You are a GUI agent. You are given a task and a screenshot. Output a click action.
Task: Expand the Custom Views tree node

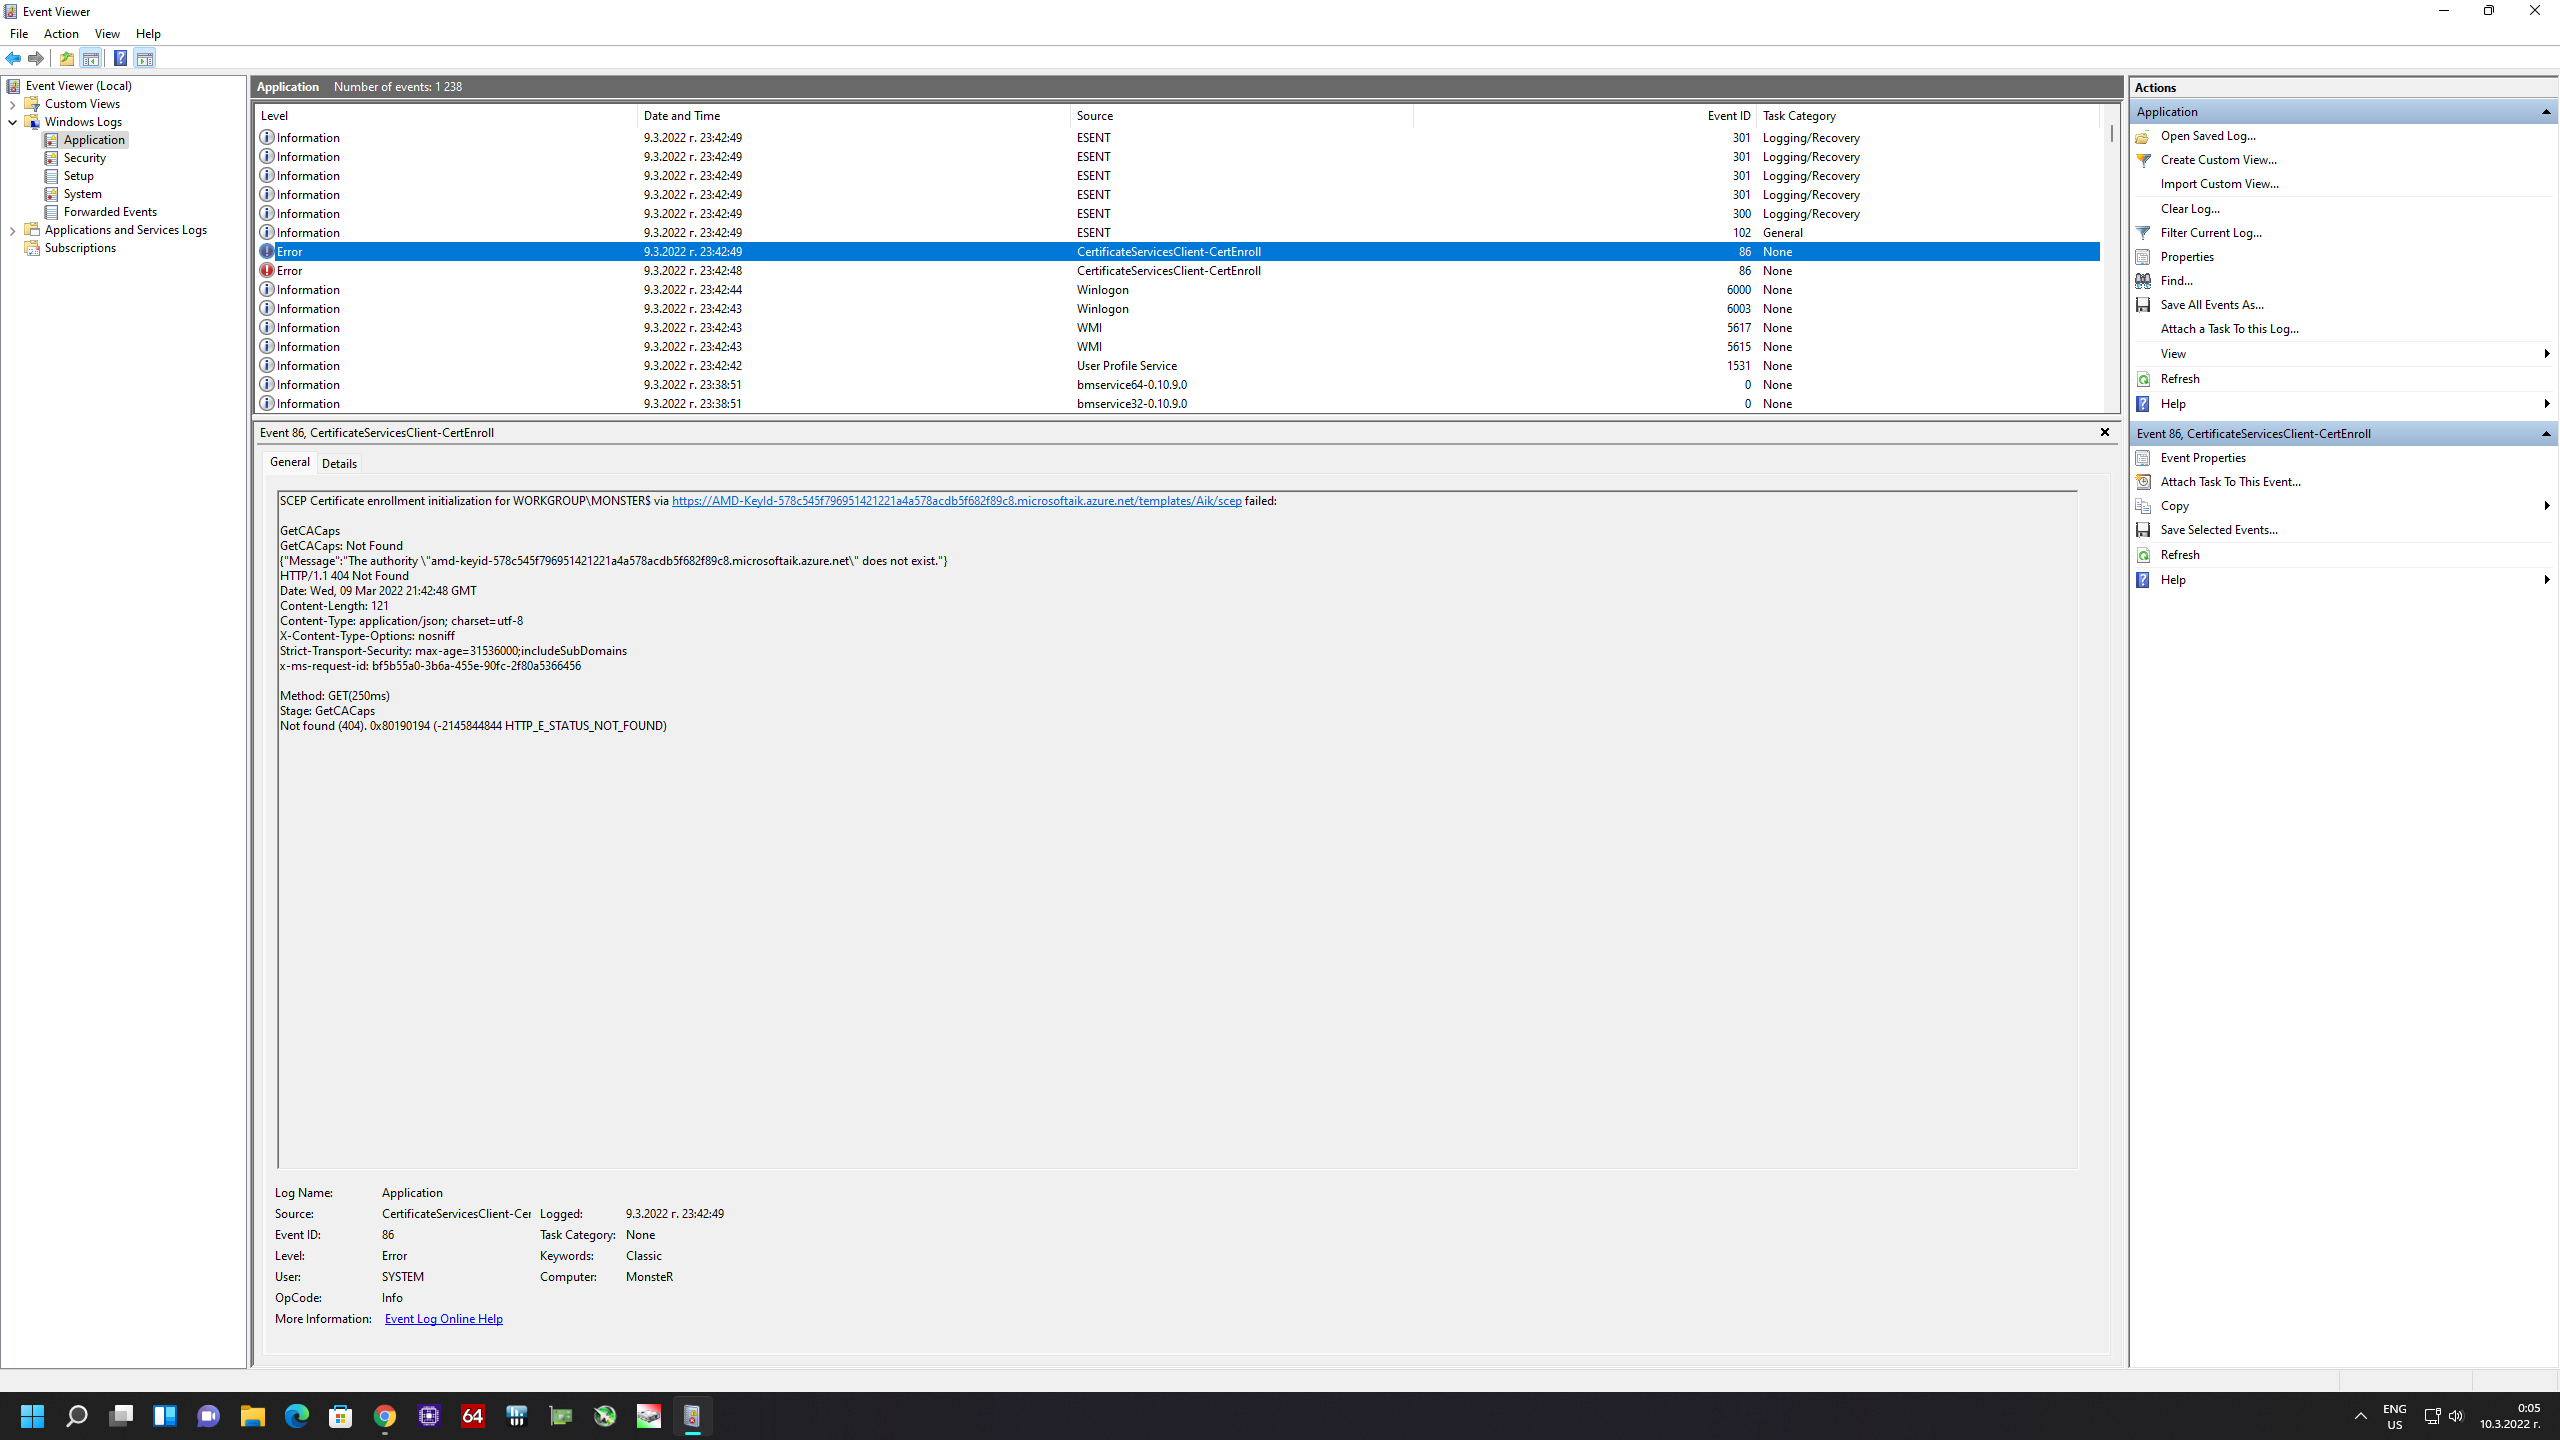pos(12,104)
